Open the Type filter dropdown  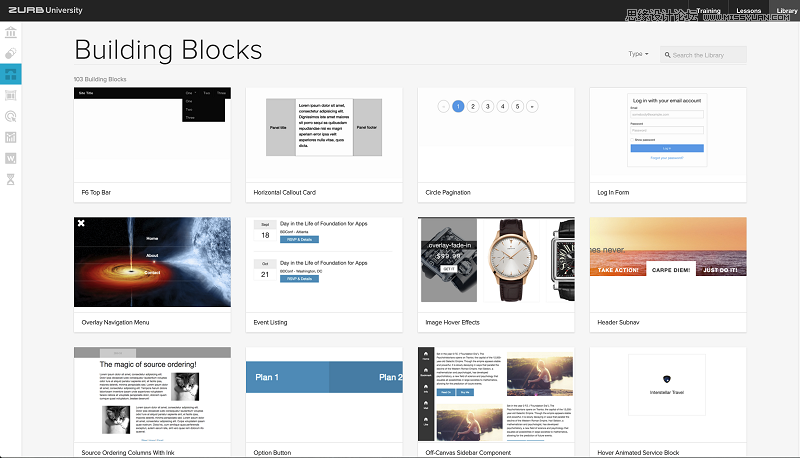click(638, 54)
